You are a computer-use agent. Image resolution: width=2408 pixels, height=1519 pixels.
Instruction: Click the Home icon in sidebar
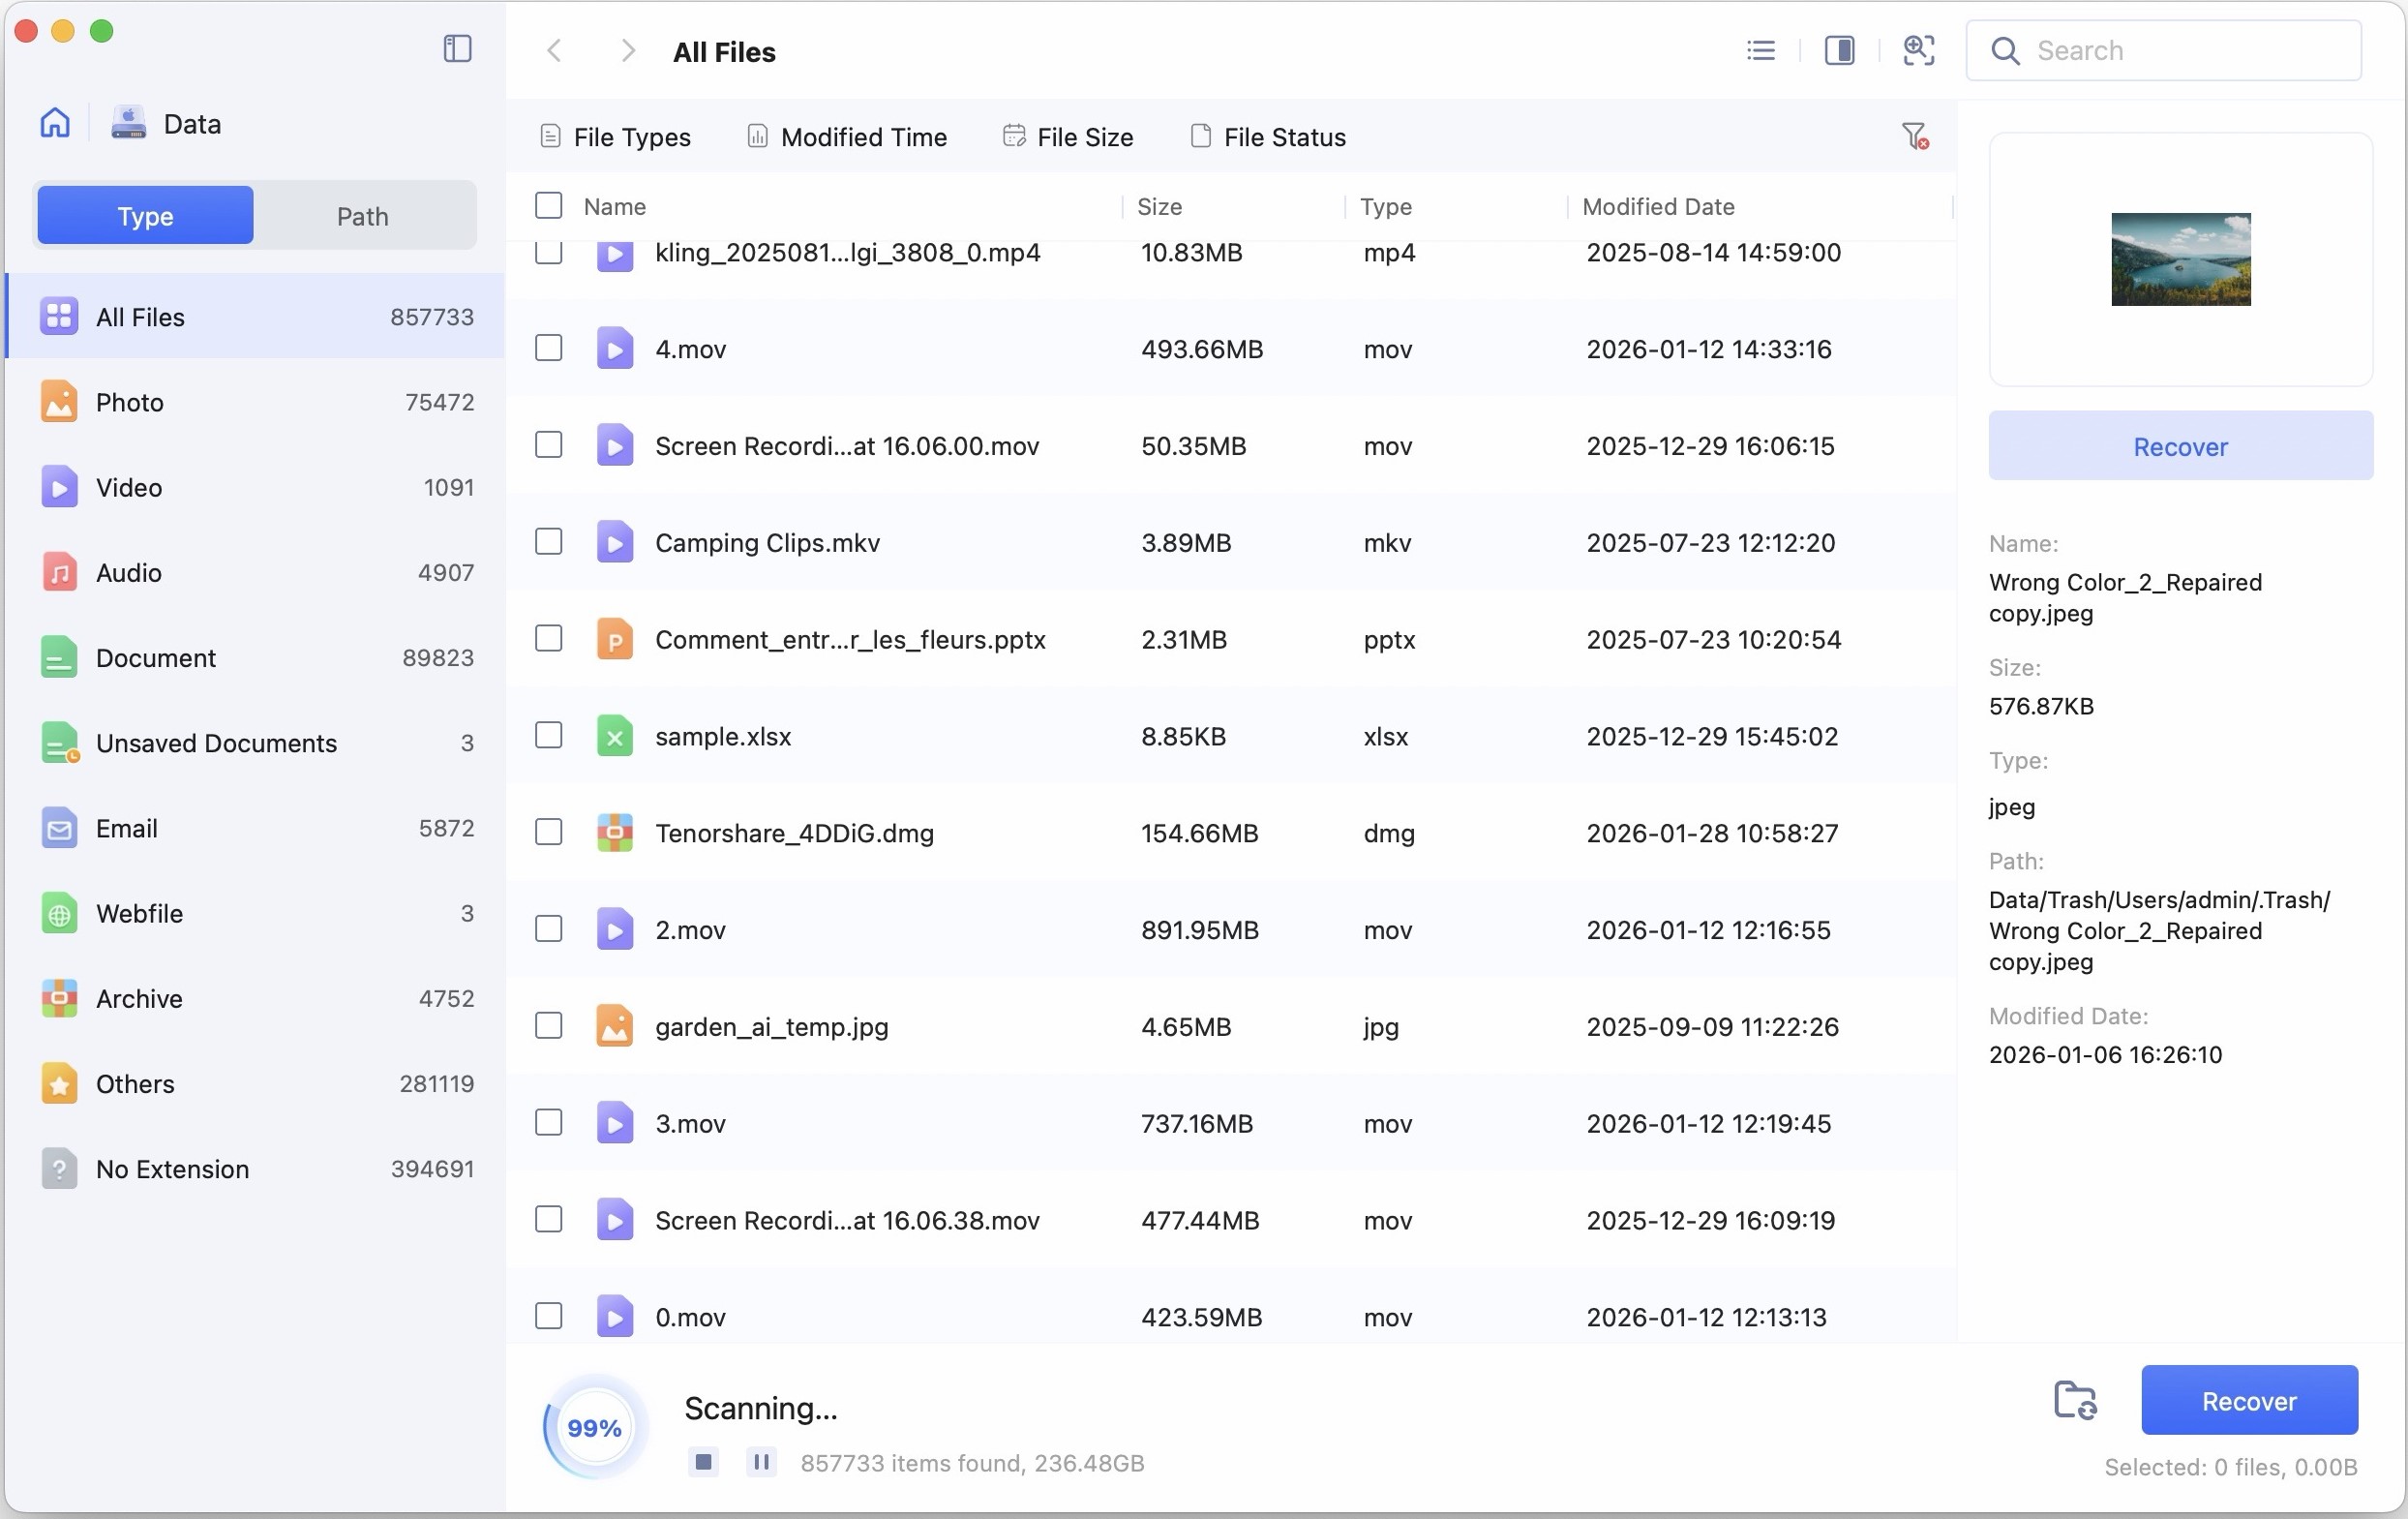pyautogui.click(x=55, y=123)
